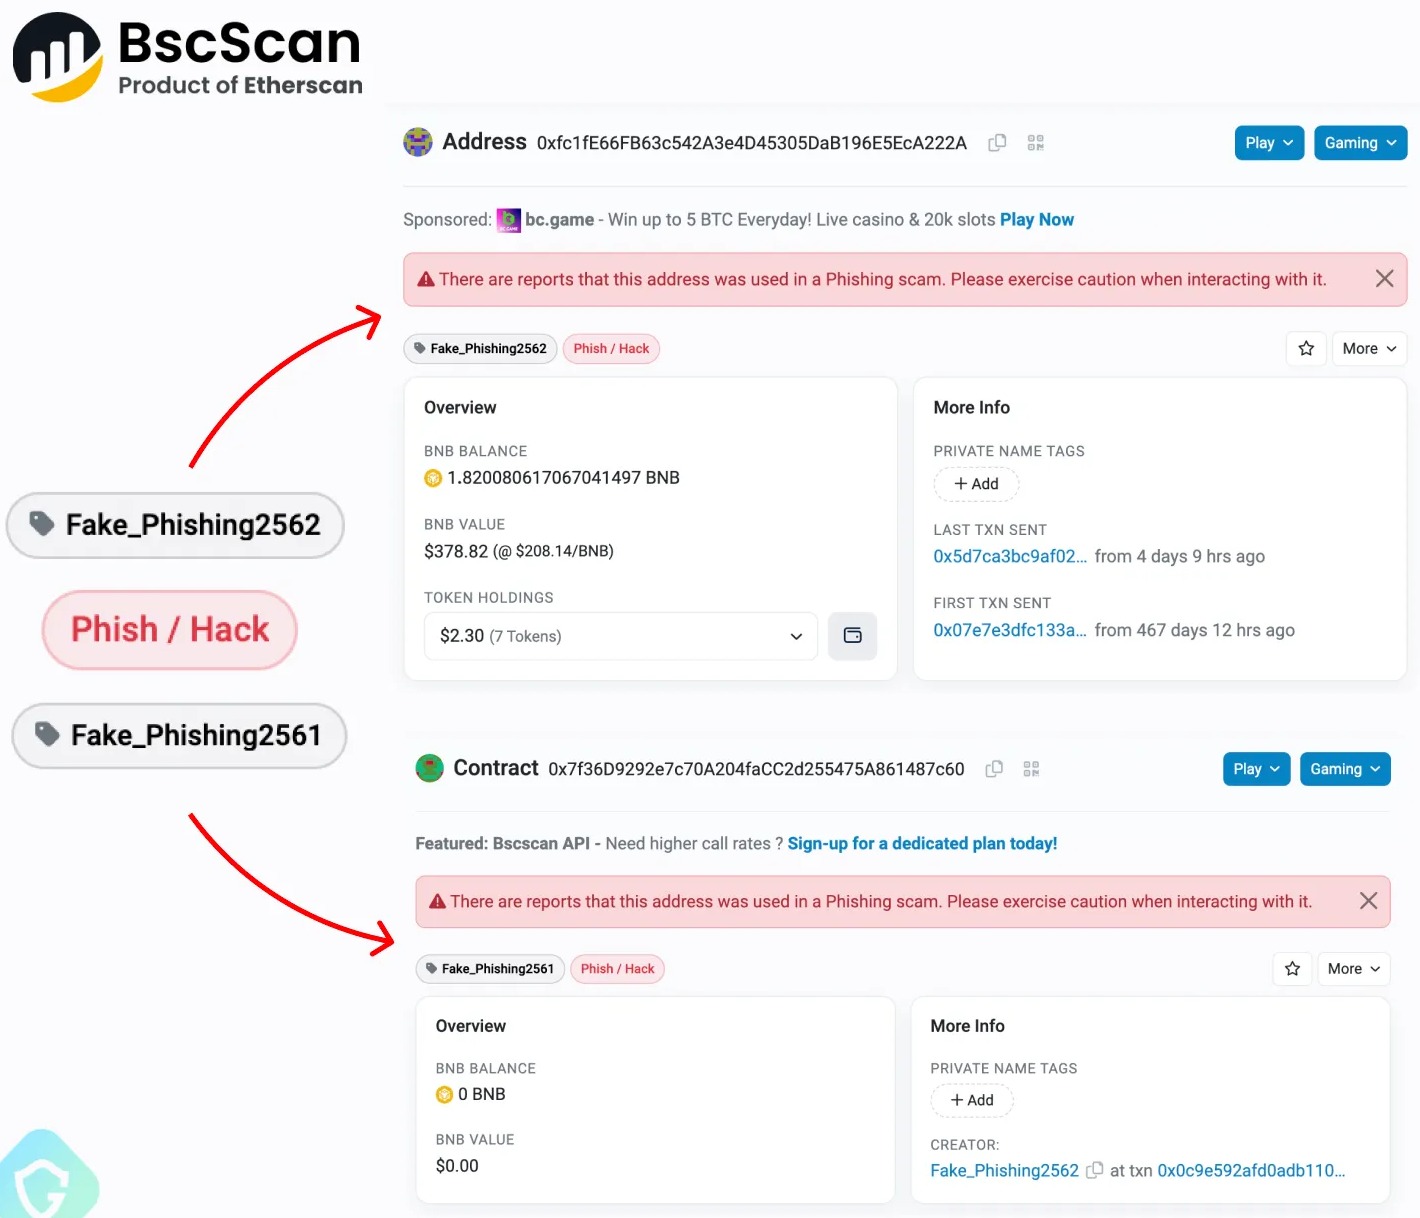Copy the top Address hash to clipboard
The image size is (1420, 1218).
click(997, 143)
